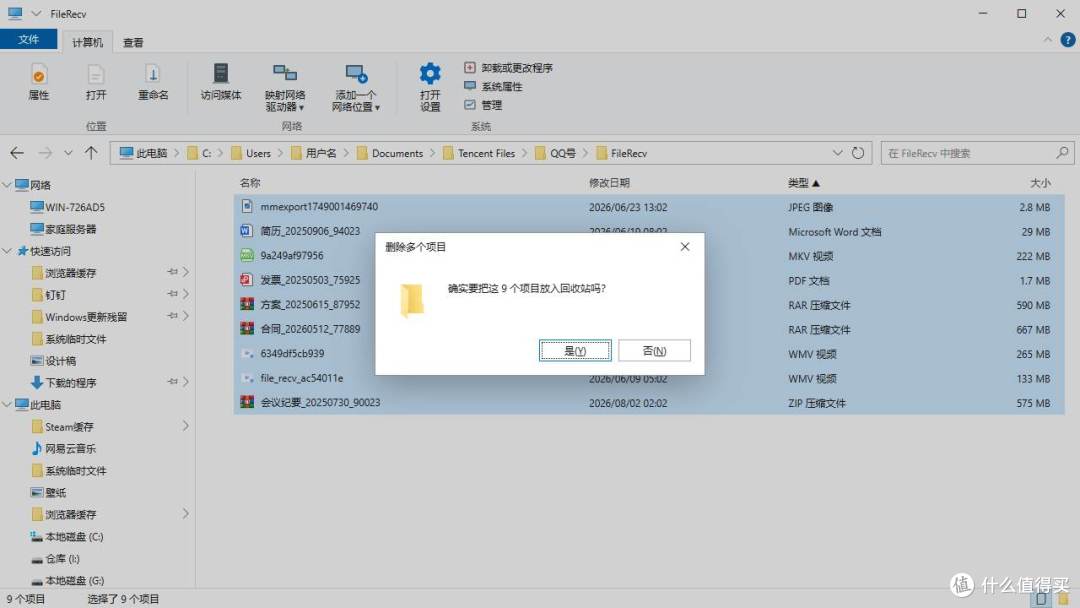Image resolution: width=1080 pixels, height=608 pixels.
Task: Close the 删除多个项目 dialog
Action: click(685, 247)
